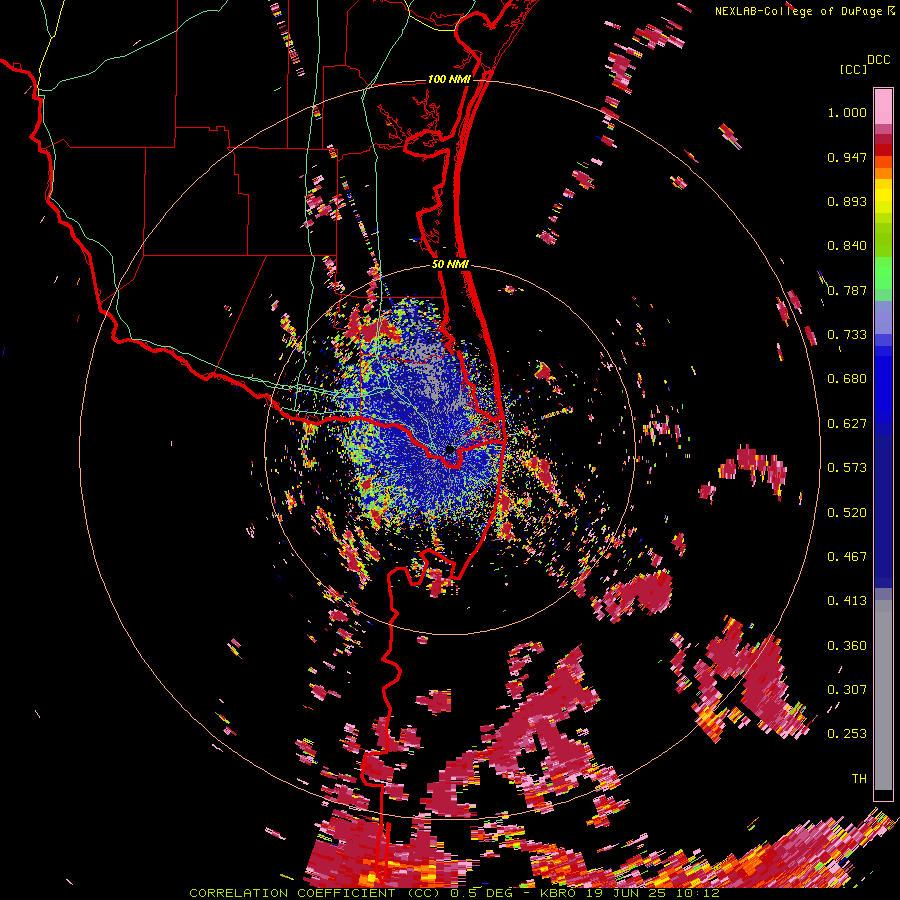
Task: Click the DCC label above the color scale
Action: pyautogui.click(x=878, y=60)
